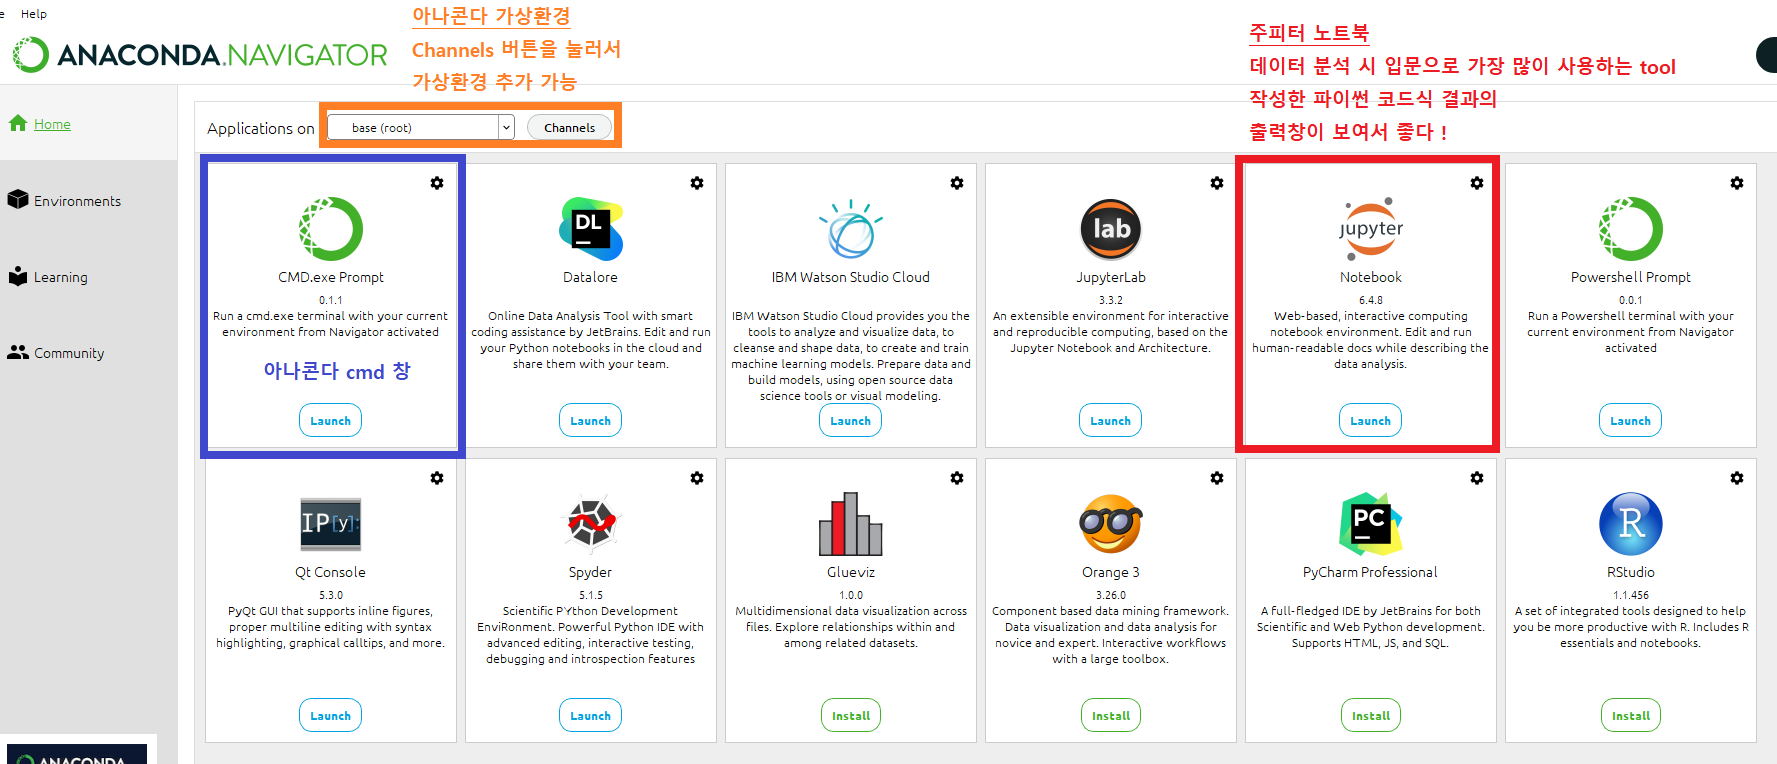Image resolution: width=1777 pixels, height=764 pixels.
Task: Open Spyder tile gear options
Action: point(697,478)
